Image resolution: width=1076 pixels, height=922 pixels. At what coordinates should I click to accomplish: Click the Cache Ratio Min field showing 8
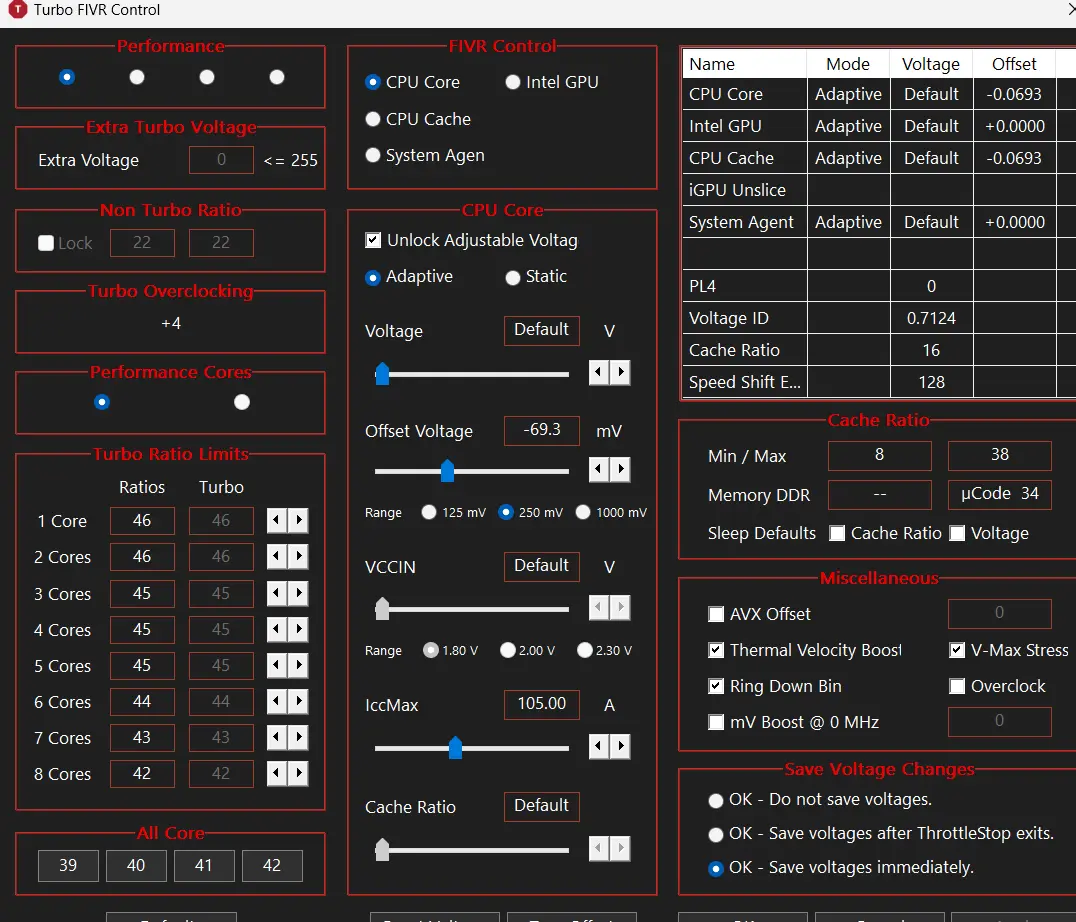tap(879, 455)
